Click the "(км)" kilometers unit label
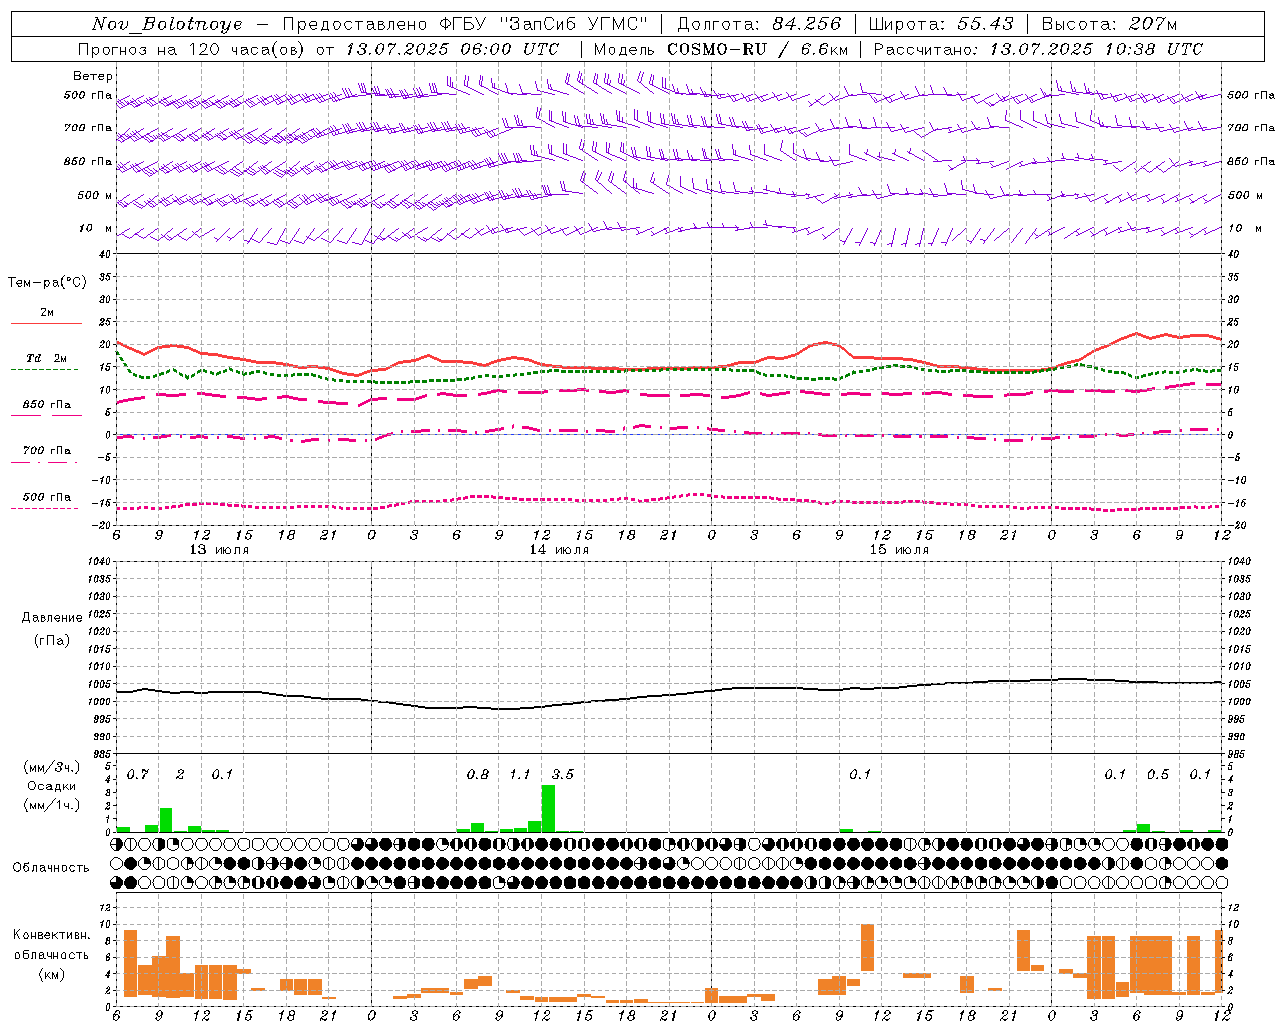Viewport: 1280px width, 1024px height. 52,973
